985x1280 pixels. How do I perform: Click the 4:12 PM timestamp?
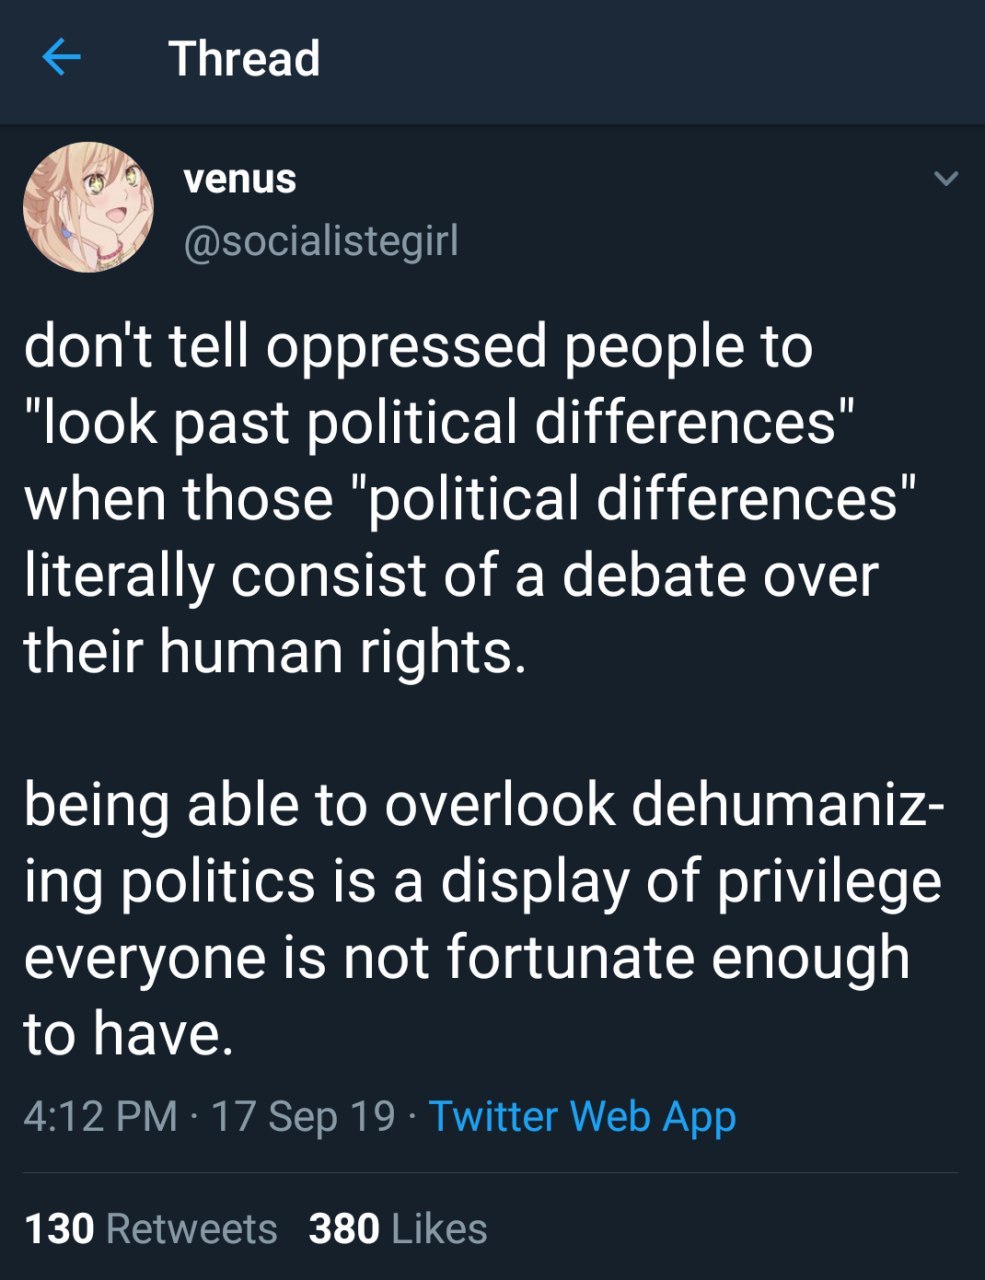tap(100, 1115)
